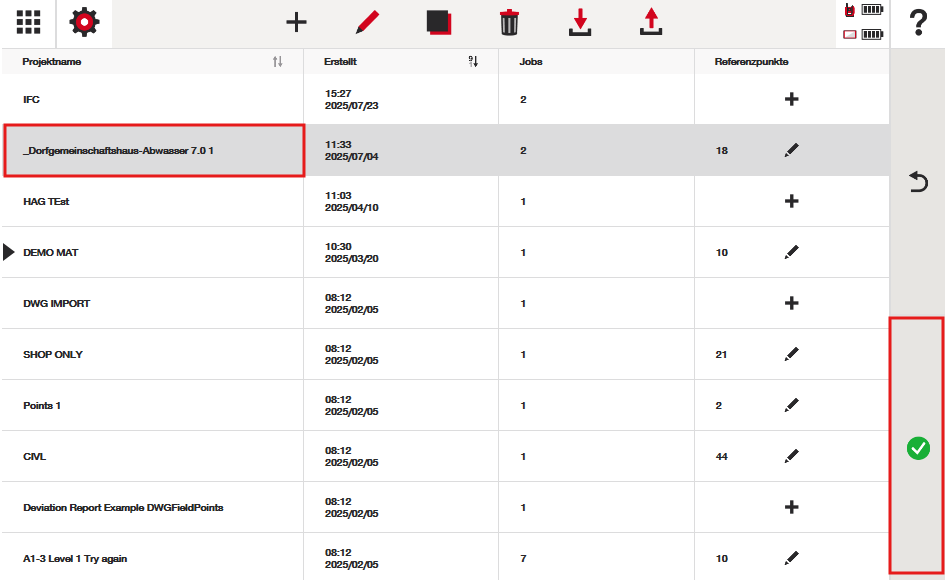Open help with the question mark
The width and height of the screenshot is (945, 580).
click(x=918, y=24)
